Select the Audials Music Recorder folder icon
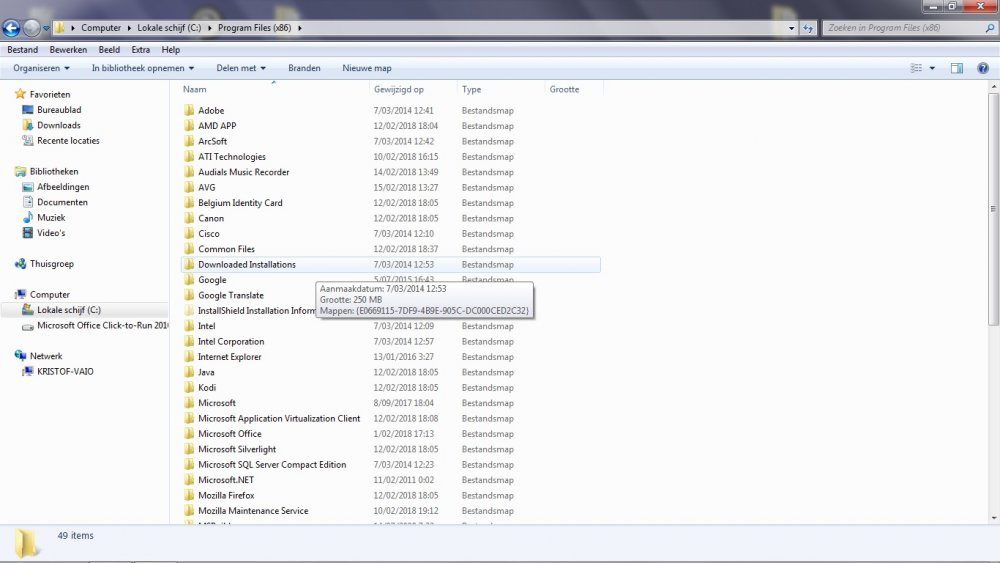Screen dimensions: 1000x563 pyautogui.click(x=189, y=172)
